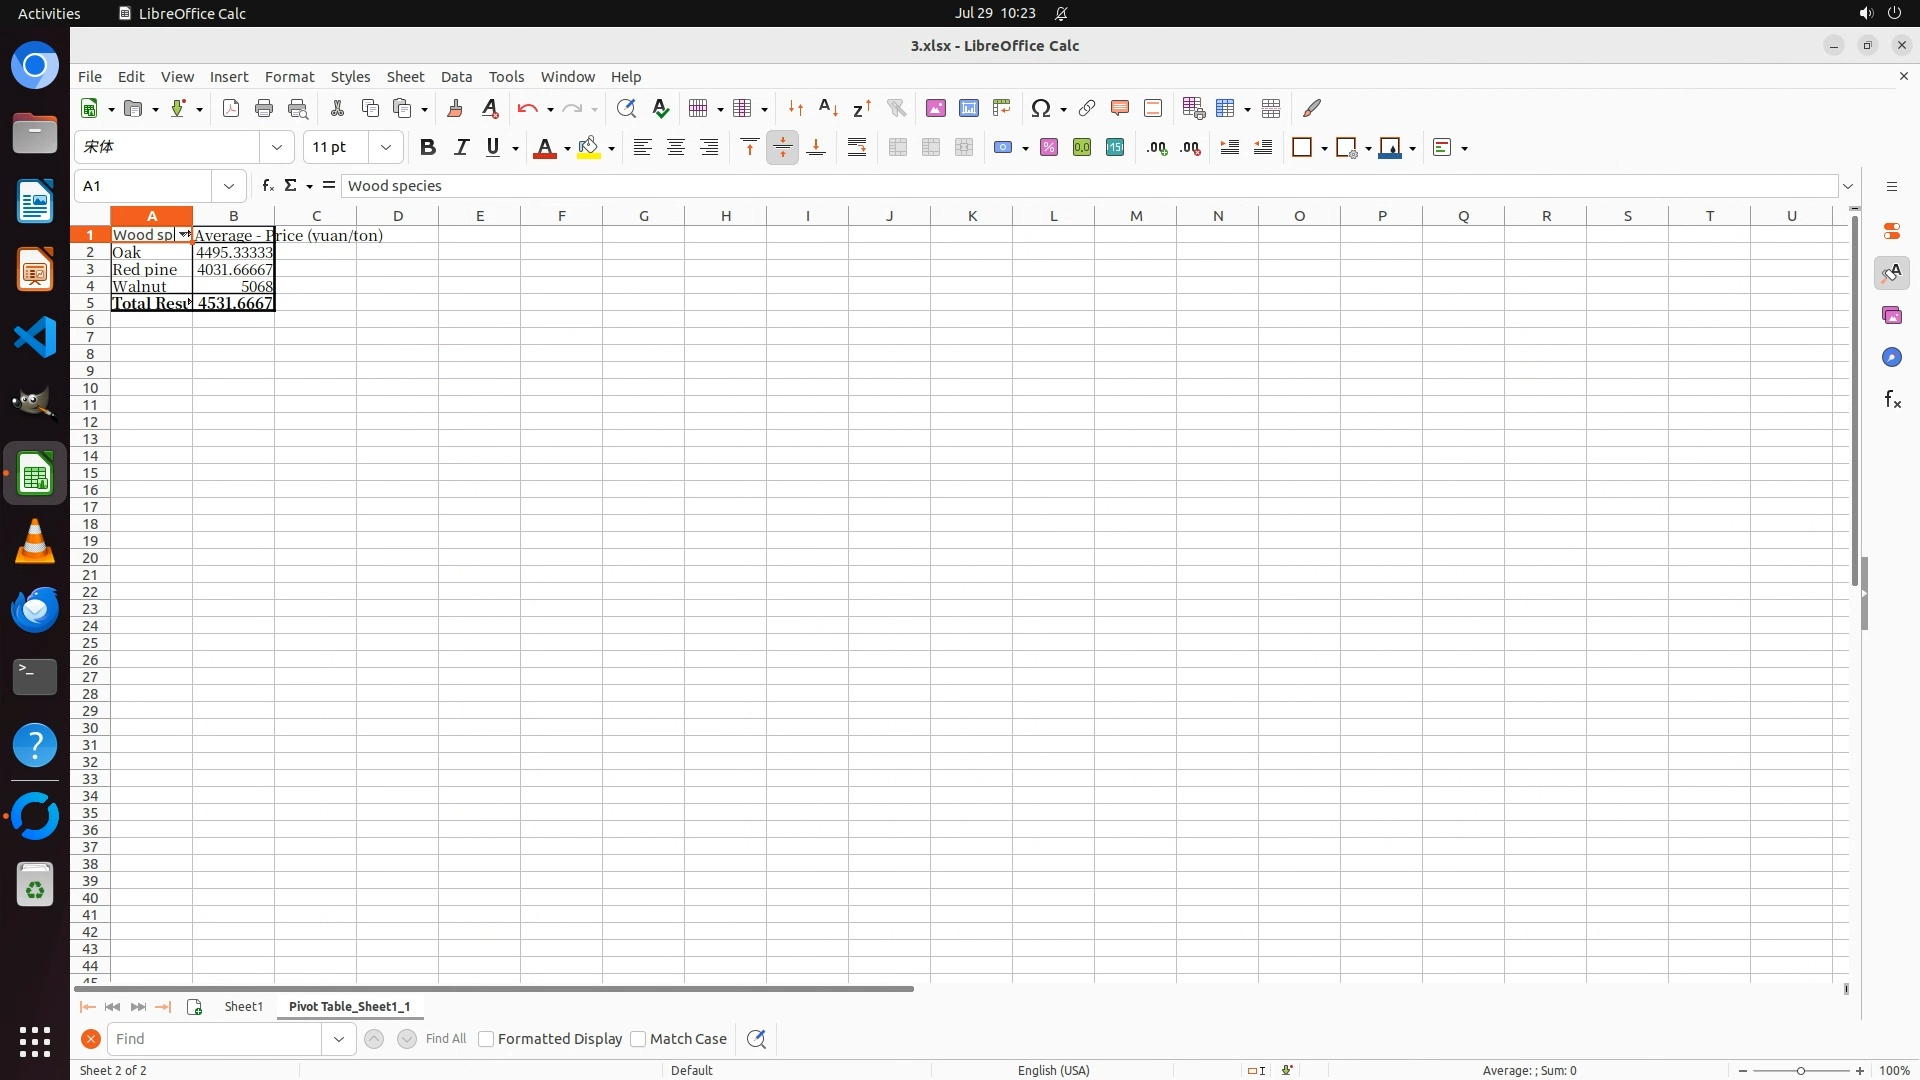Click the Sort Ascending toolbar icon
This screenshot has height=1080, width=1920.
coord(828,108)
